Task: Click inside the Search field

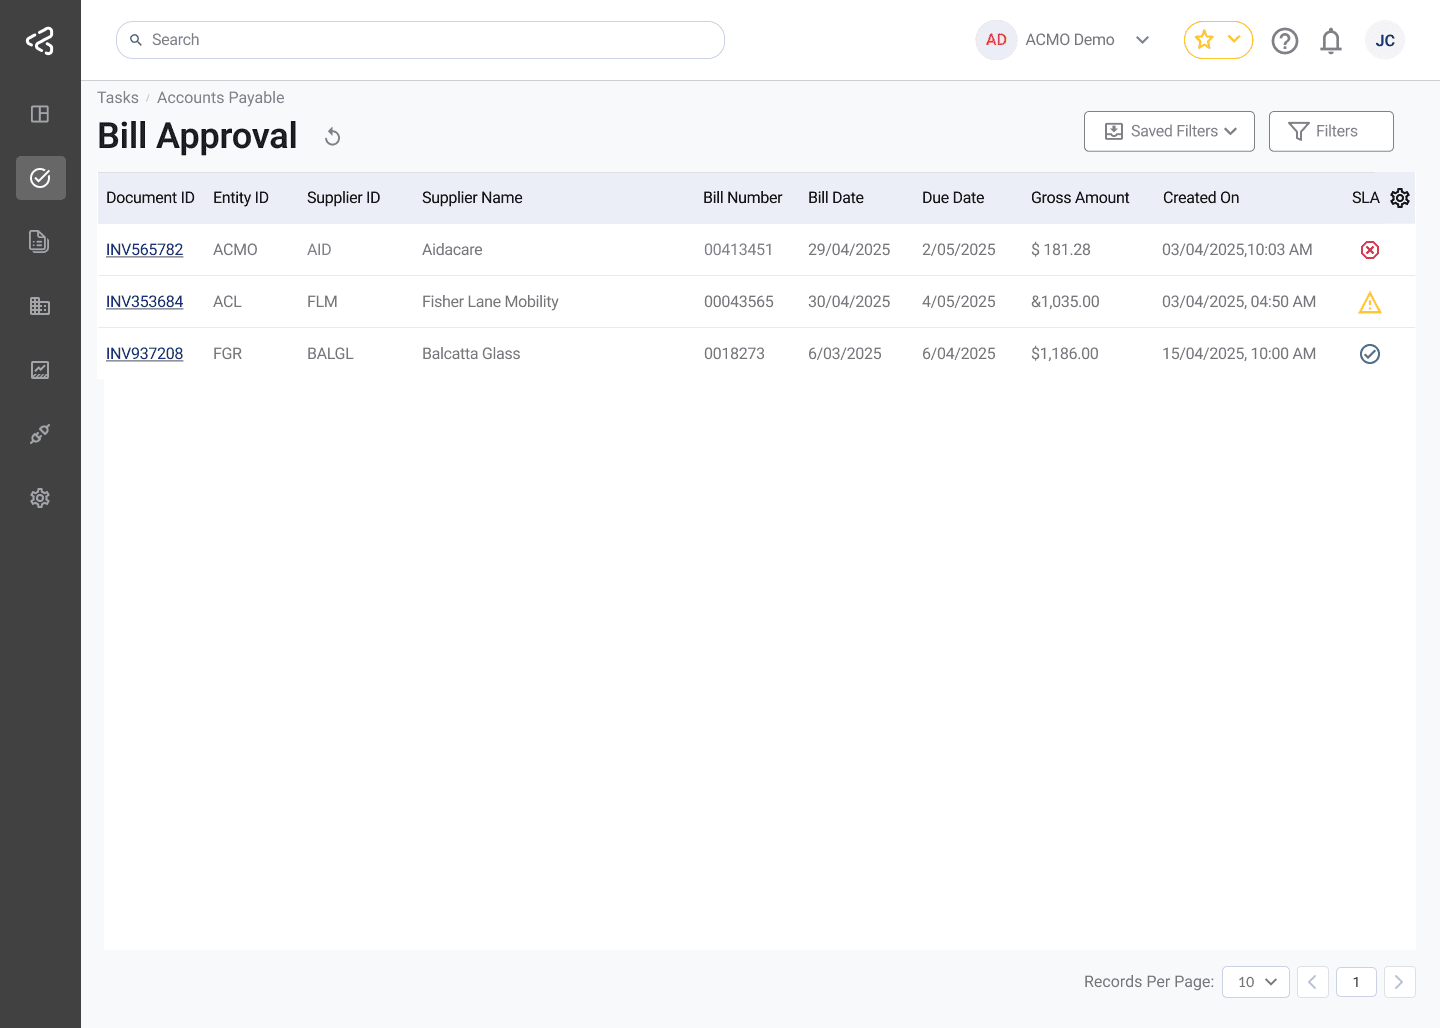Action: tap(420, 39)
